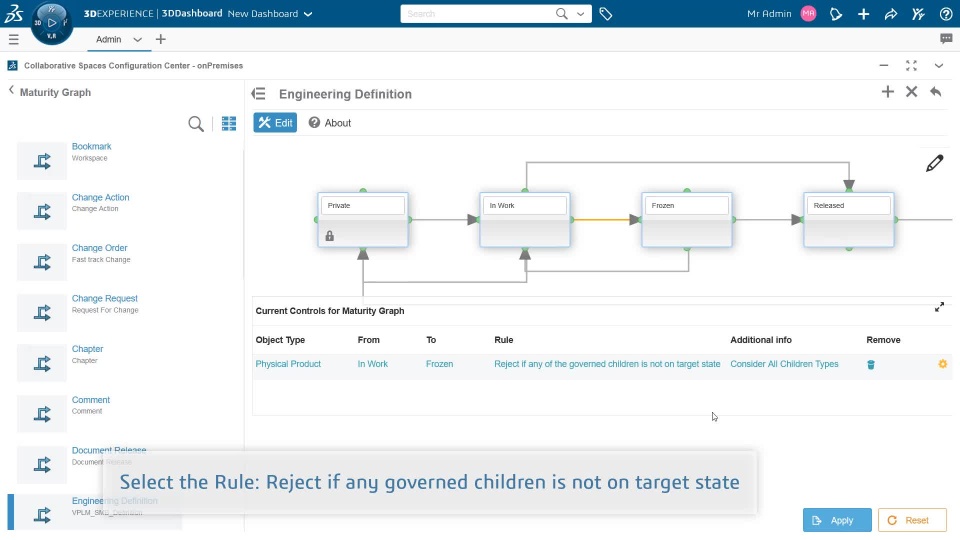Minimize the Configuration Center widget

(x=883, y=66)
